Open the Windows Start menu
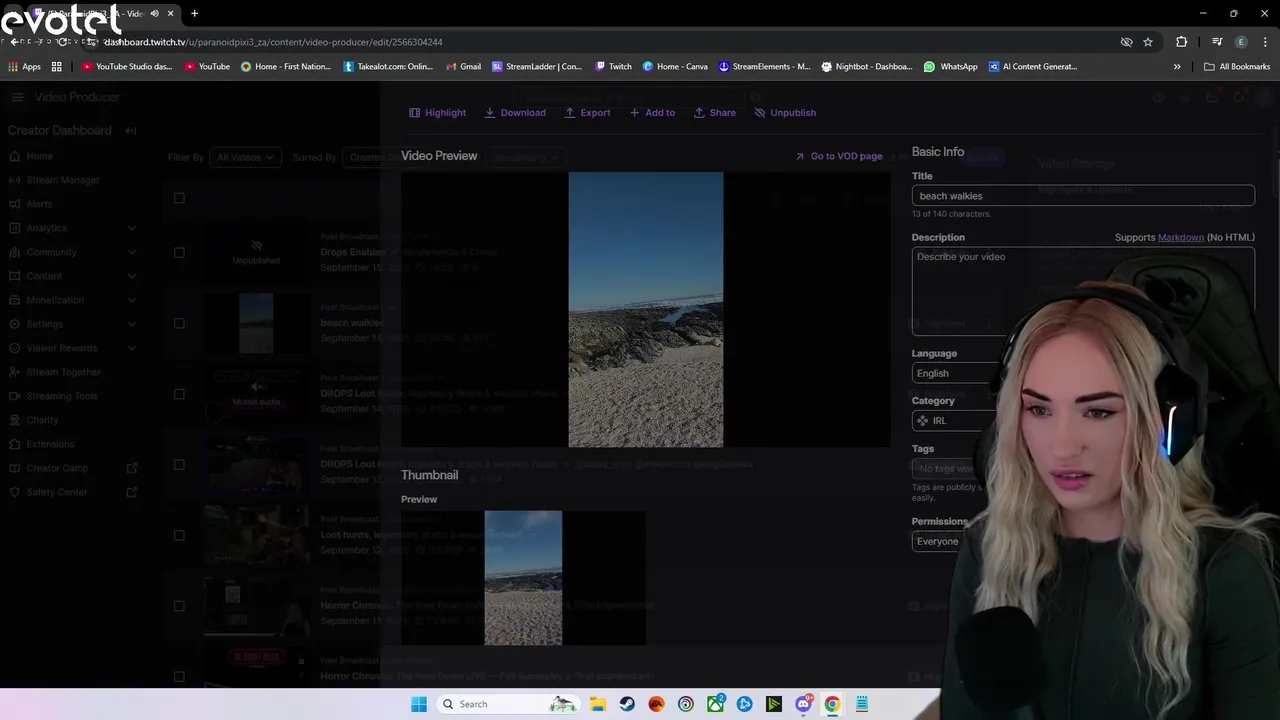The height and width of the screenshot is (720, 1280). [x=419, y=704]
